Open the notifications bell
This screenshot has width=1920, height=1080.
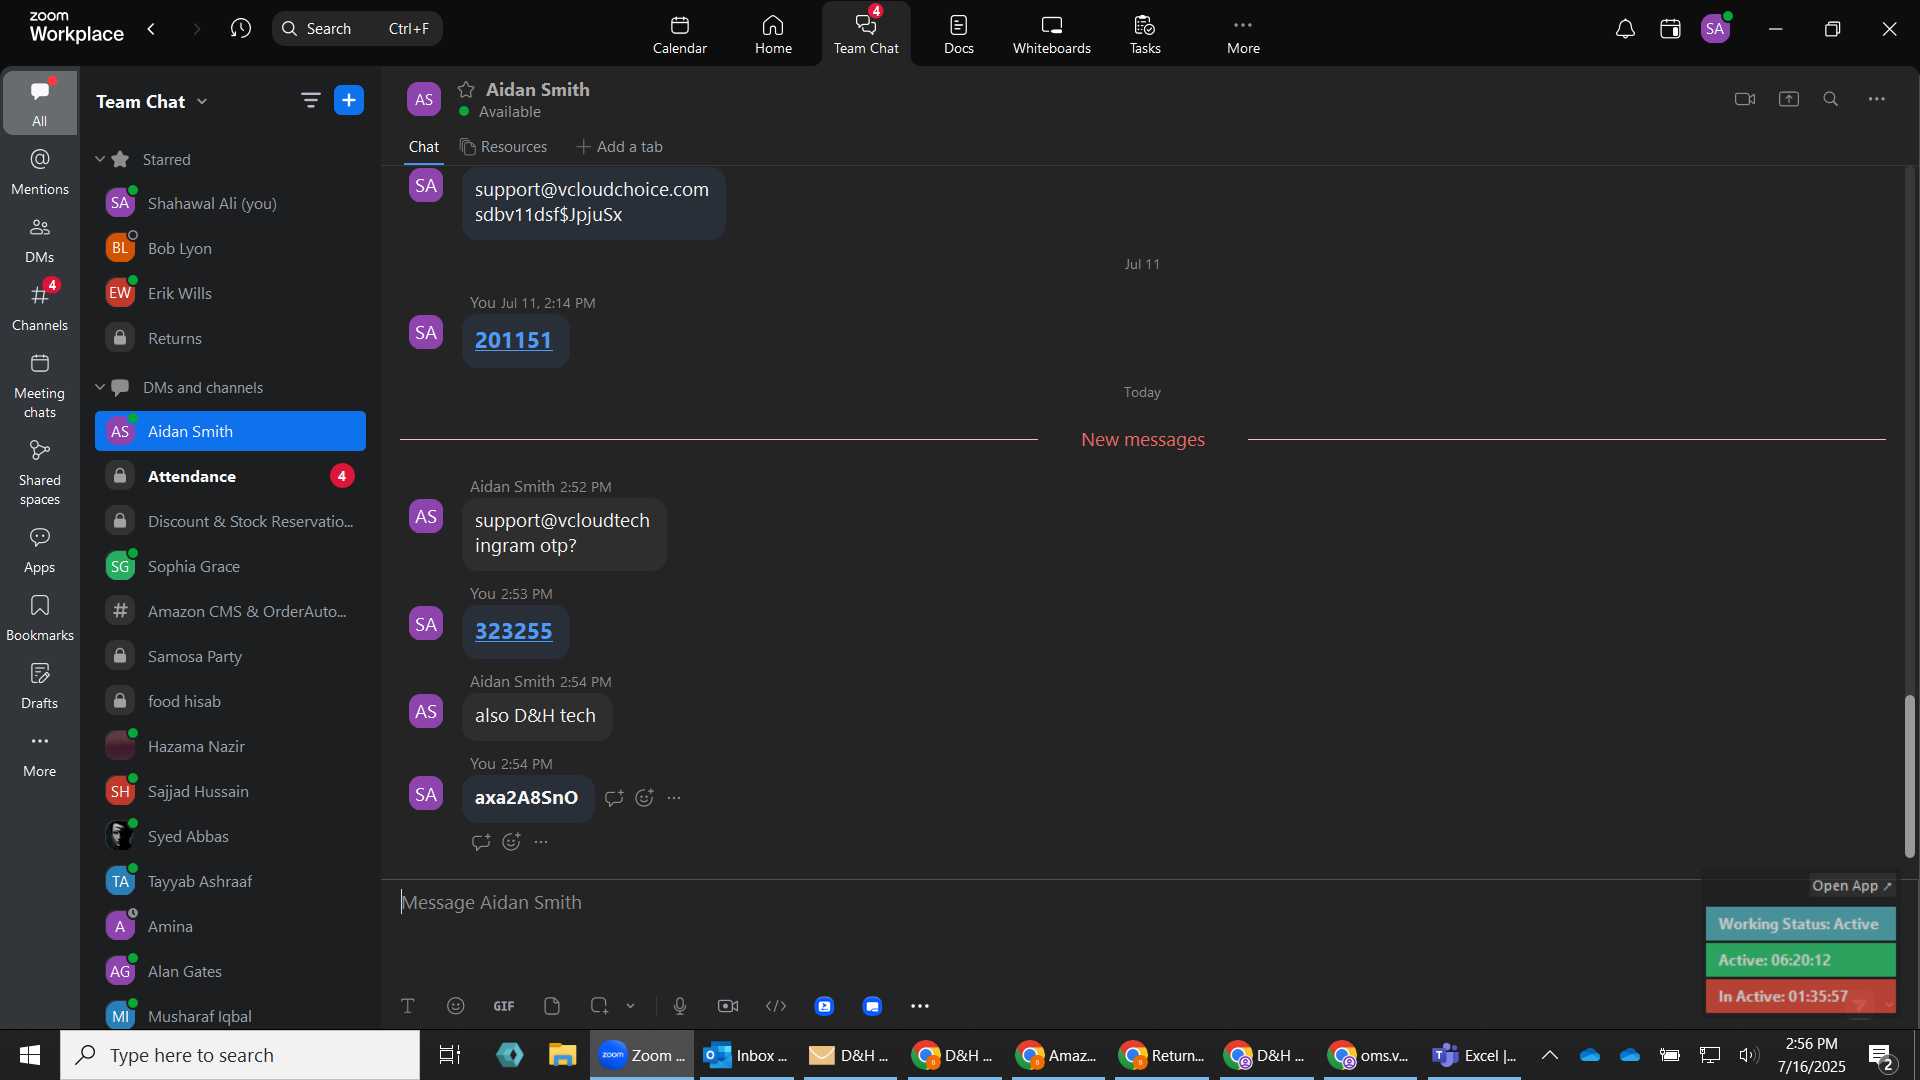(x=1625, y=29)
